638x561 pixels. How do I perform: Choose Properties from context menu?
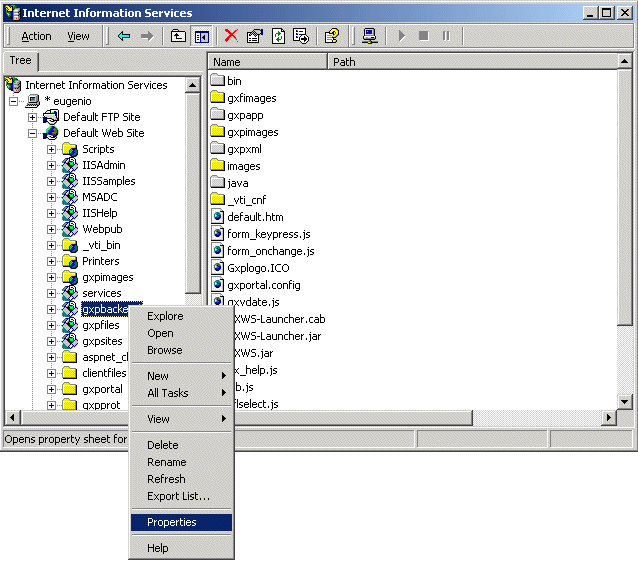point(181,522)
